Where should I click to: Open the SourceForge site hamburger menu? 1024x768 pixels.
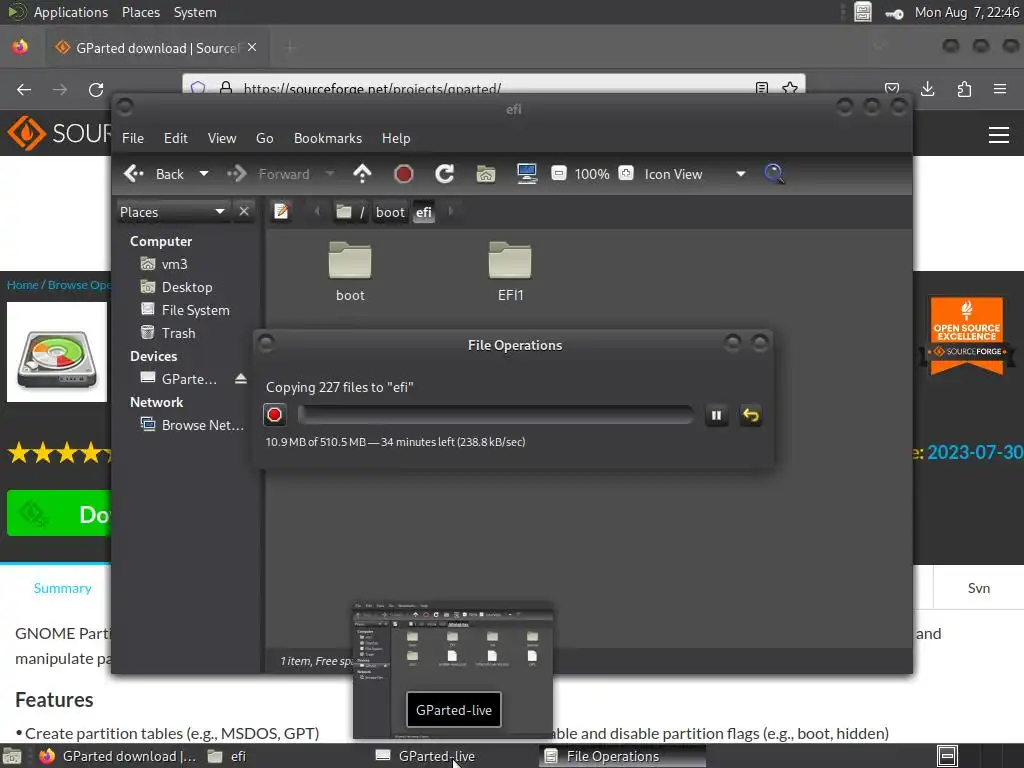coord(999,135)
